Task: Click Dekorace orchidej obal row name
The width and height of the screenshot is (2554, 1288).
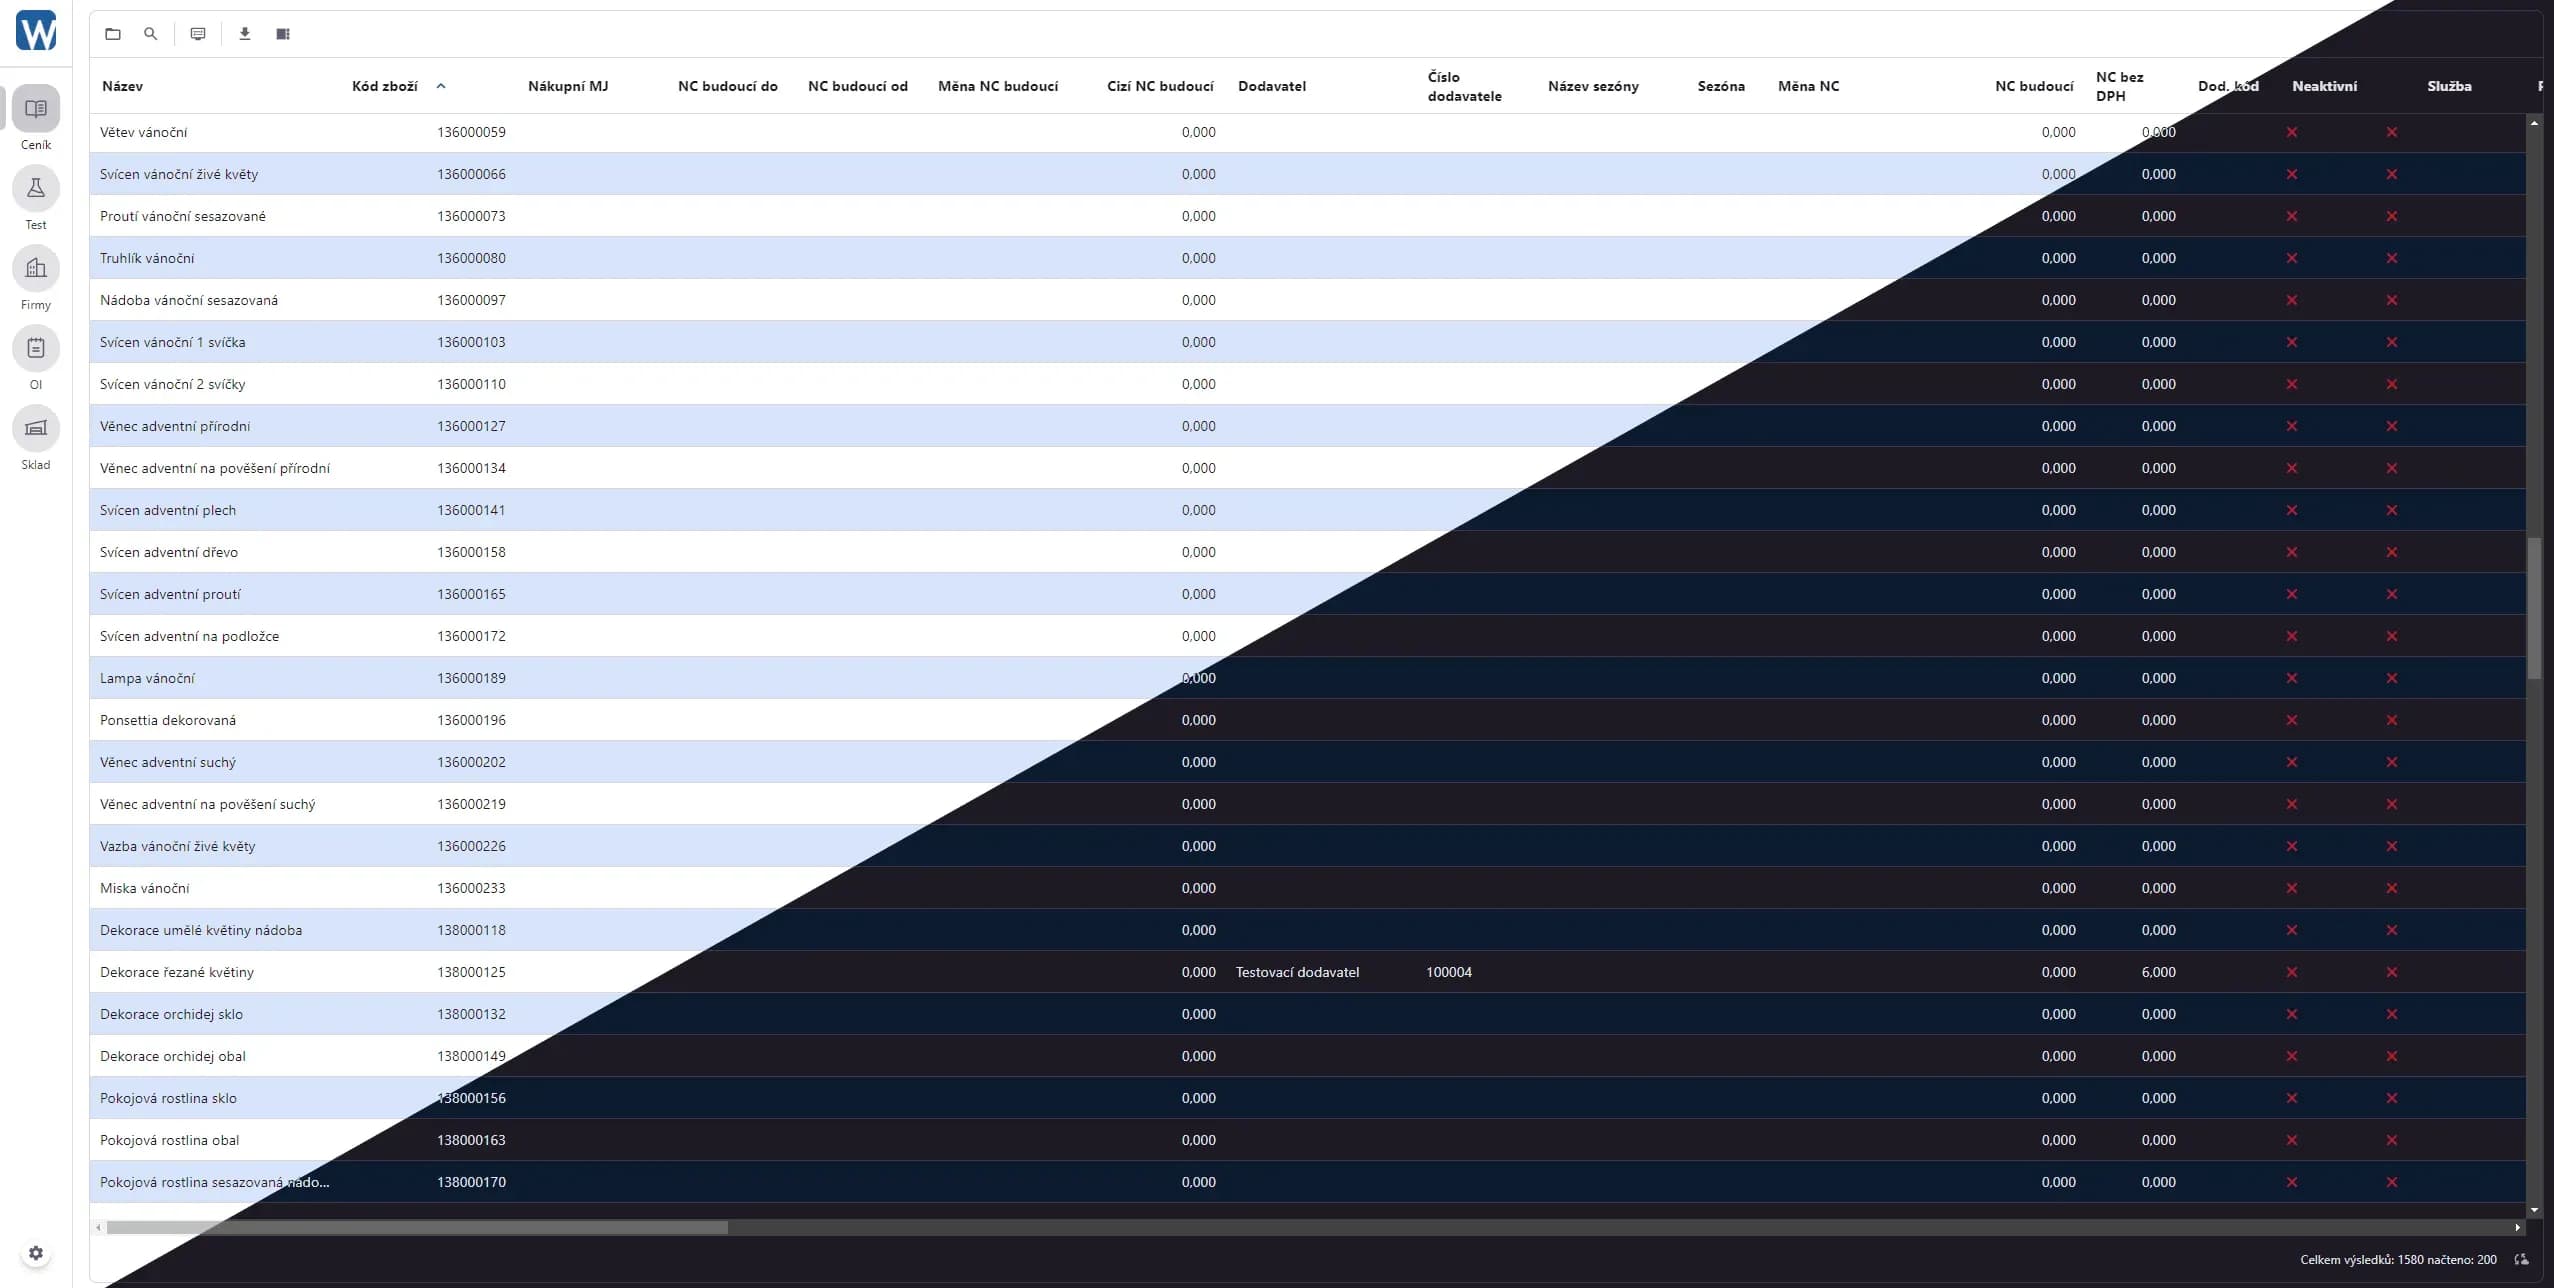Action: (172, 1056)
